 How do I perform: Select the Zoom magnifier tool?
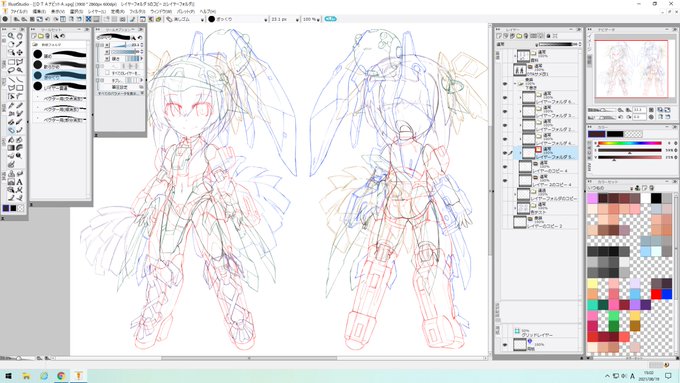[x=11, y=36]
